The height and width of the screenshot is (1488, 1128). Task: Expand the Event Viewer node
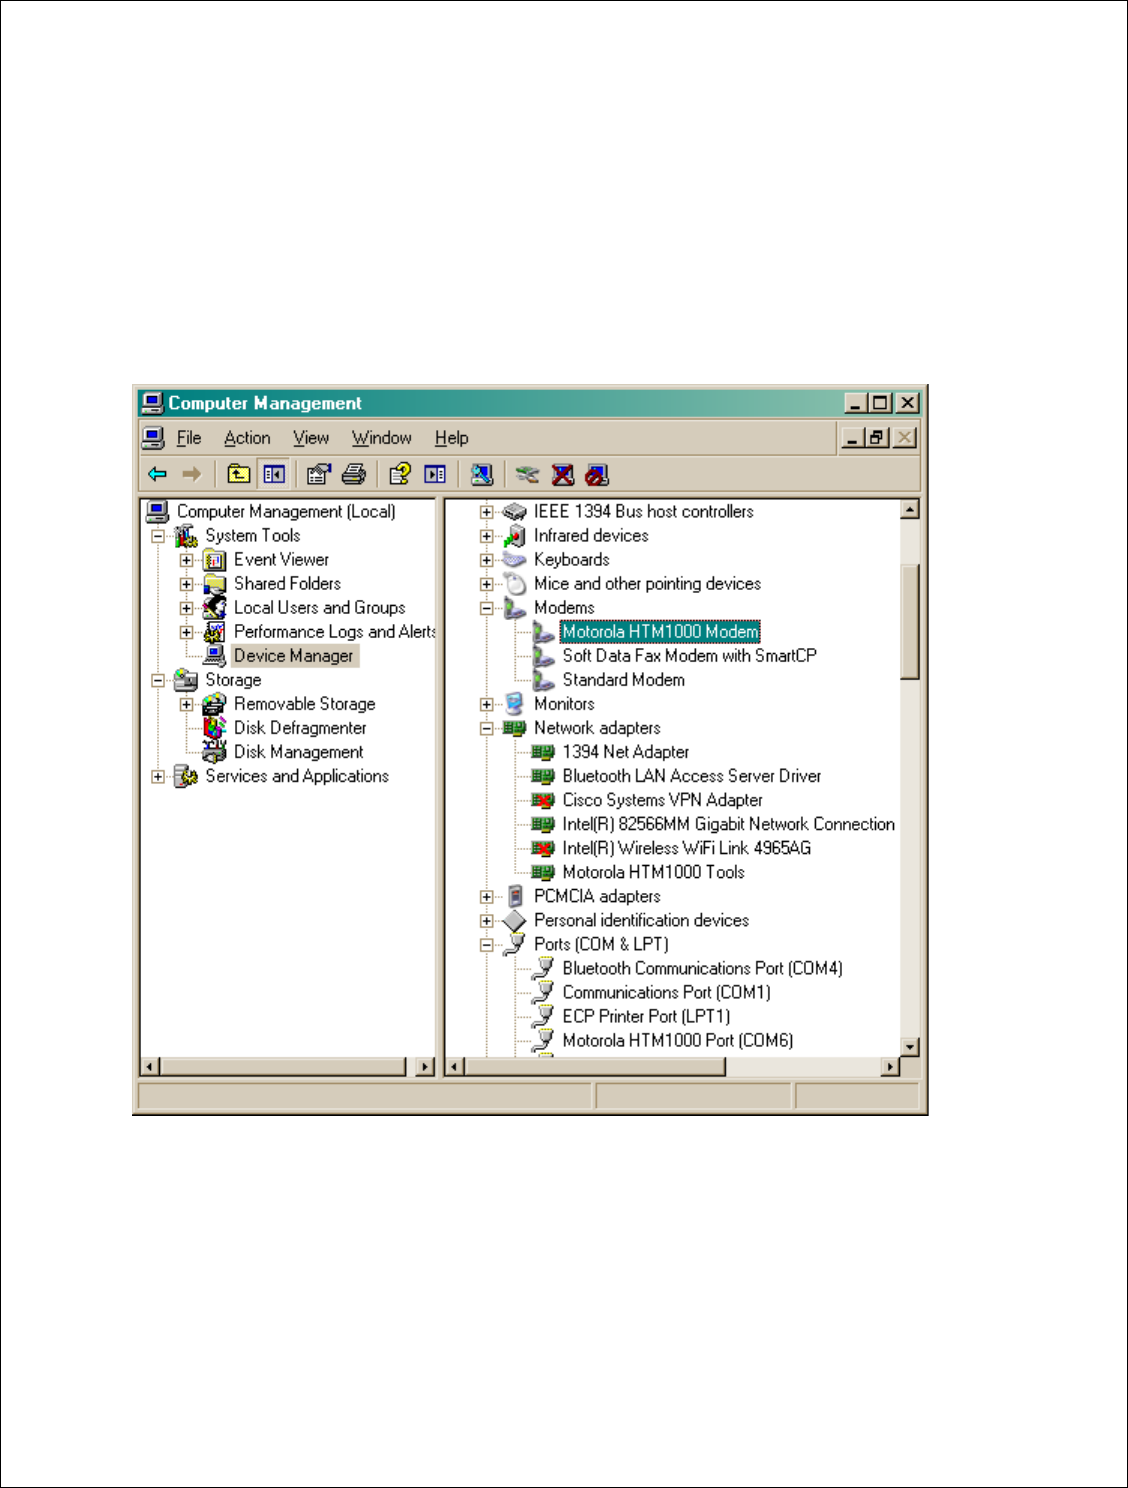187,560
